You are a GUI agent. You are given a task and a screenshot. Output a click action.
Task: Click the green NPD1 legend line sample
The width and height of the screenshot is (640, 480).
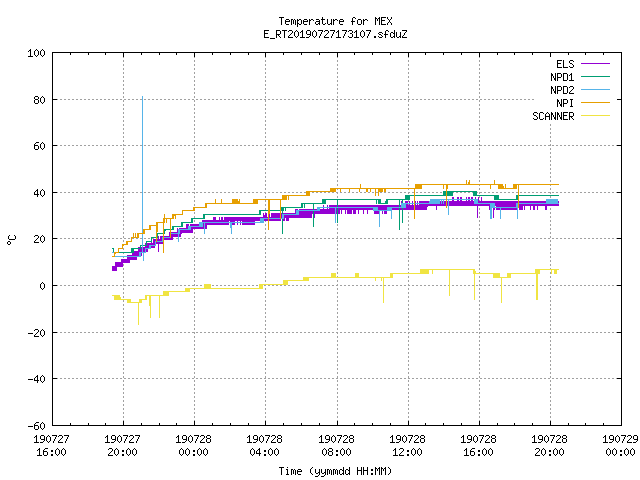coord(595,77)
